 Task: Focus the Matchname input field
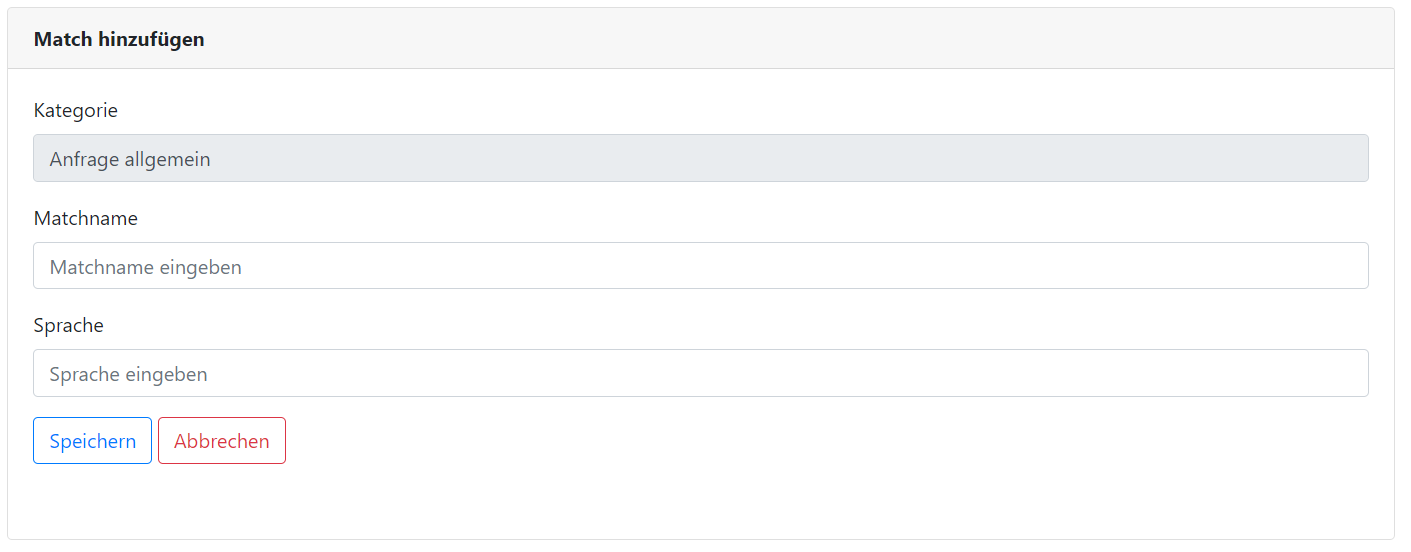[700, 266]
